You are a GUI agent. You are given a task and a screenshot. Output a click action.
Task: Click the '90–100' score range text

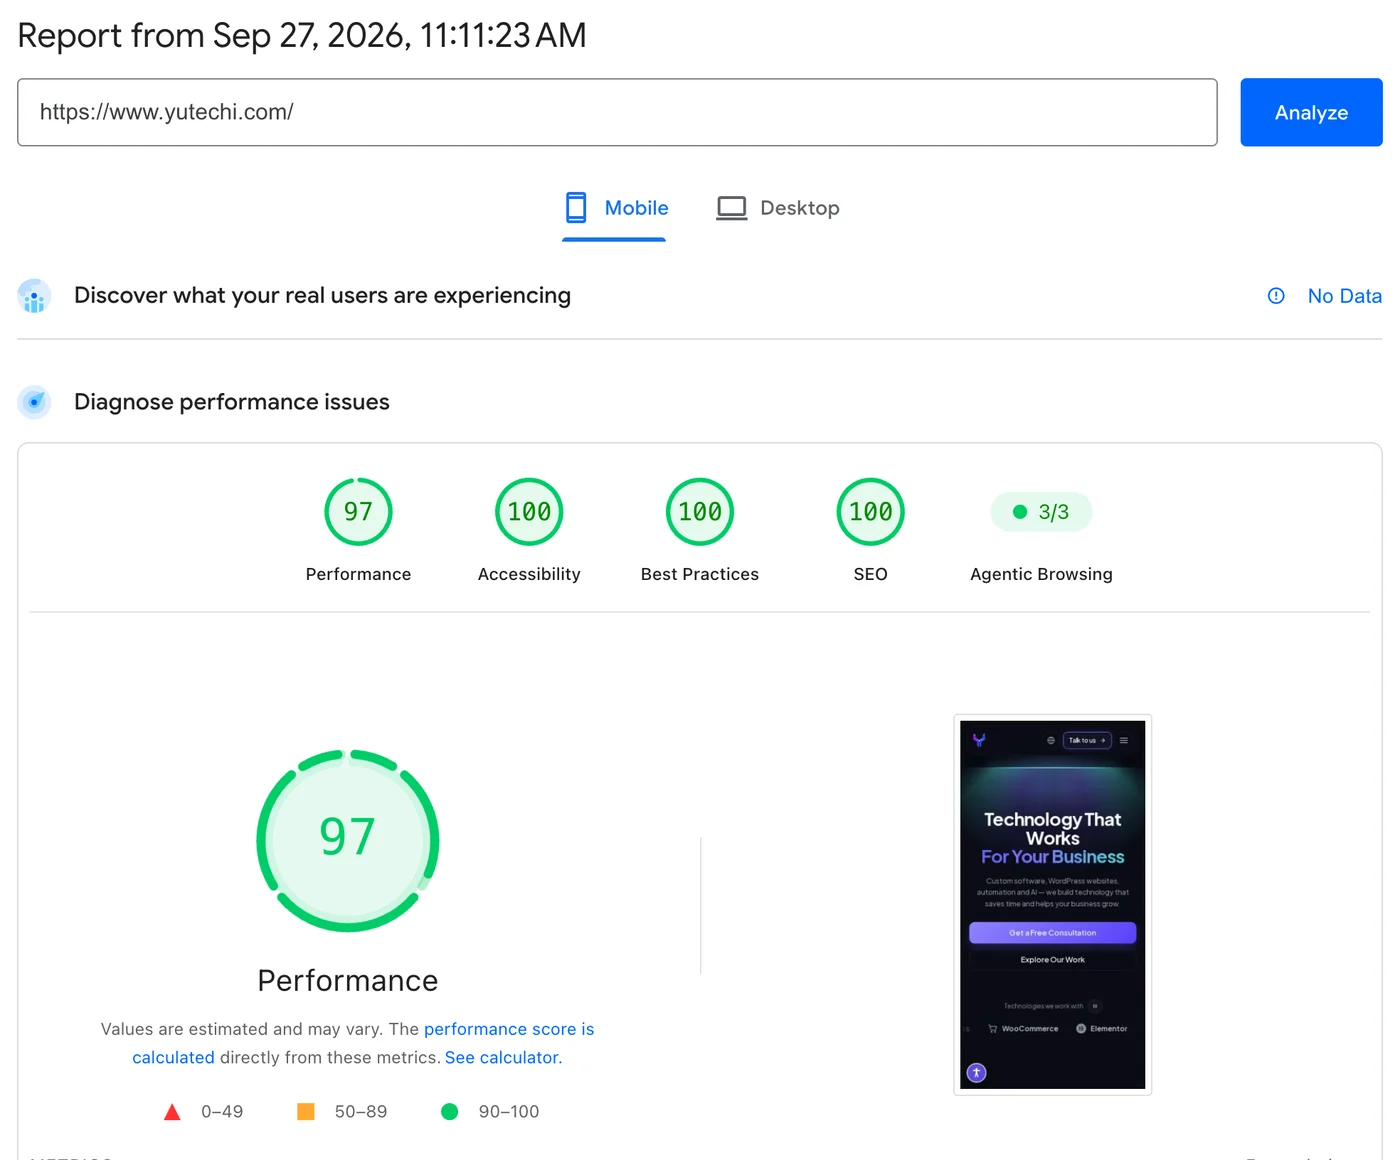509,1112
